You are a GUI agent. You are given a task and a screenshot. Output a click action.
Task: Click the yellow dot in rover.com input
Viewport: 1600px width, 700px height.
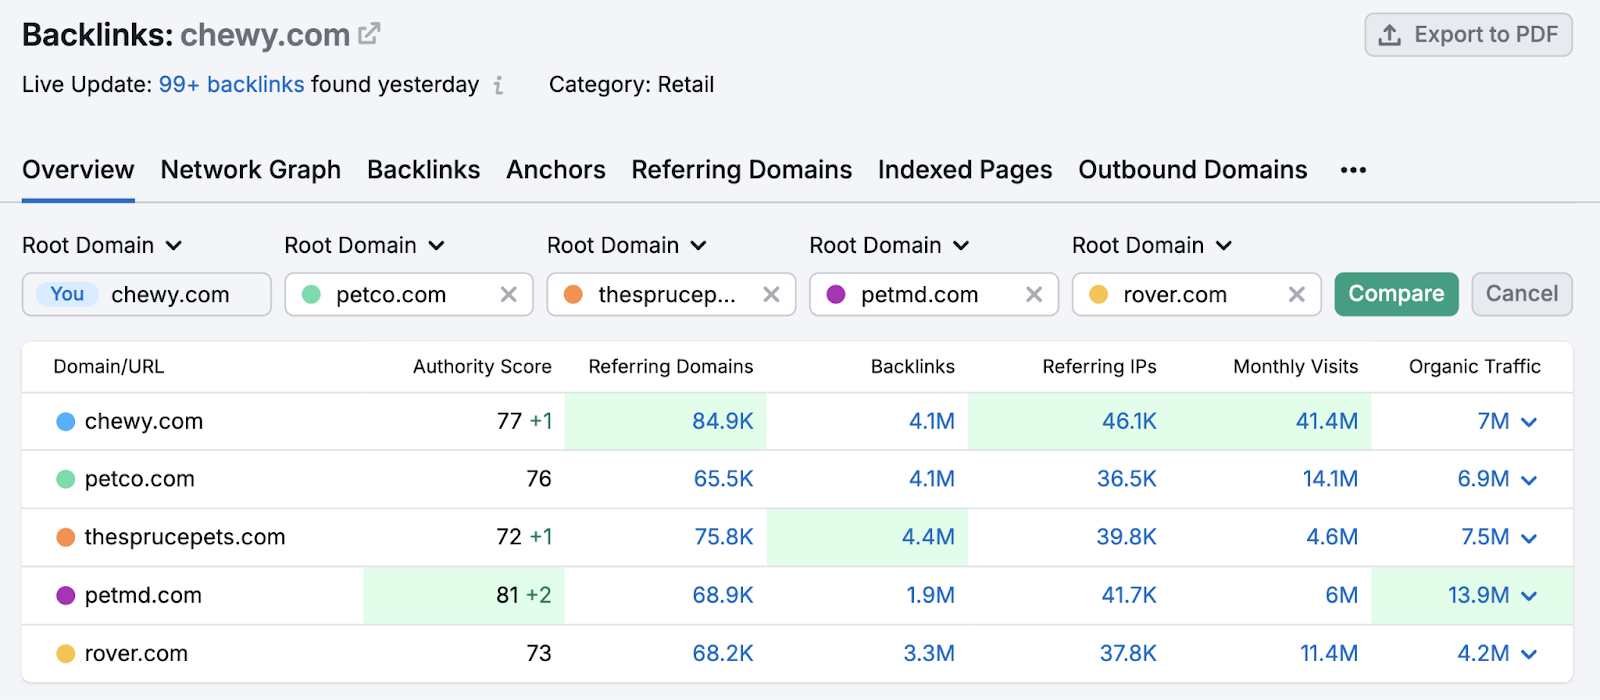(x=1098, y=294)
